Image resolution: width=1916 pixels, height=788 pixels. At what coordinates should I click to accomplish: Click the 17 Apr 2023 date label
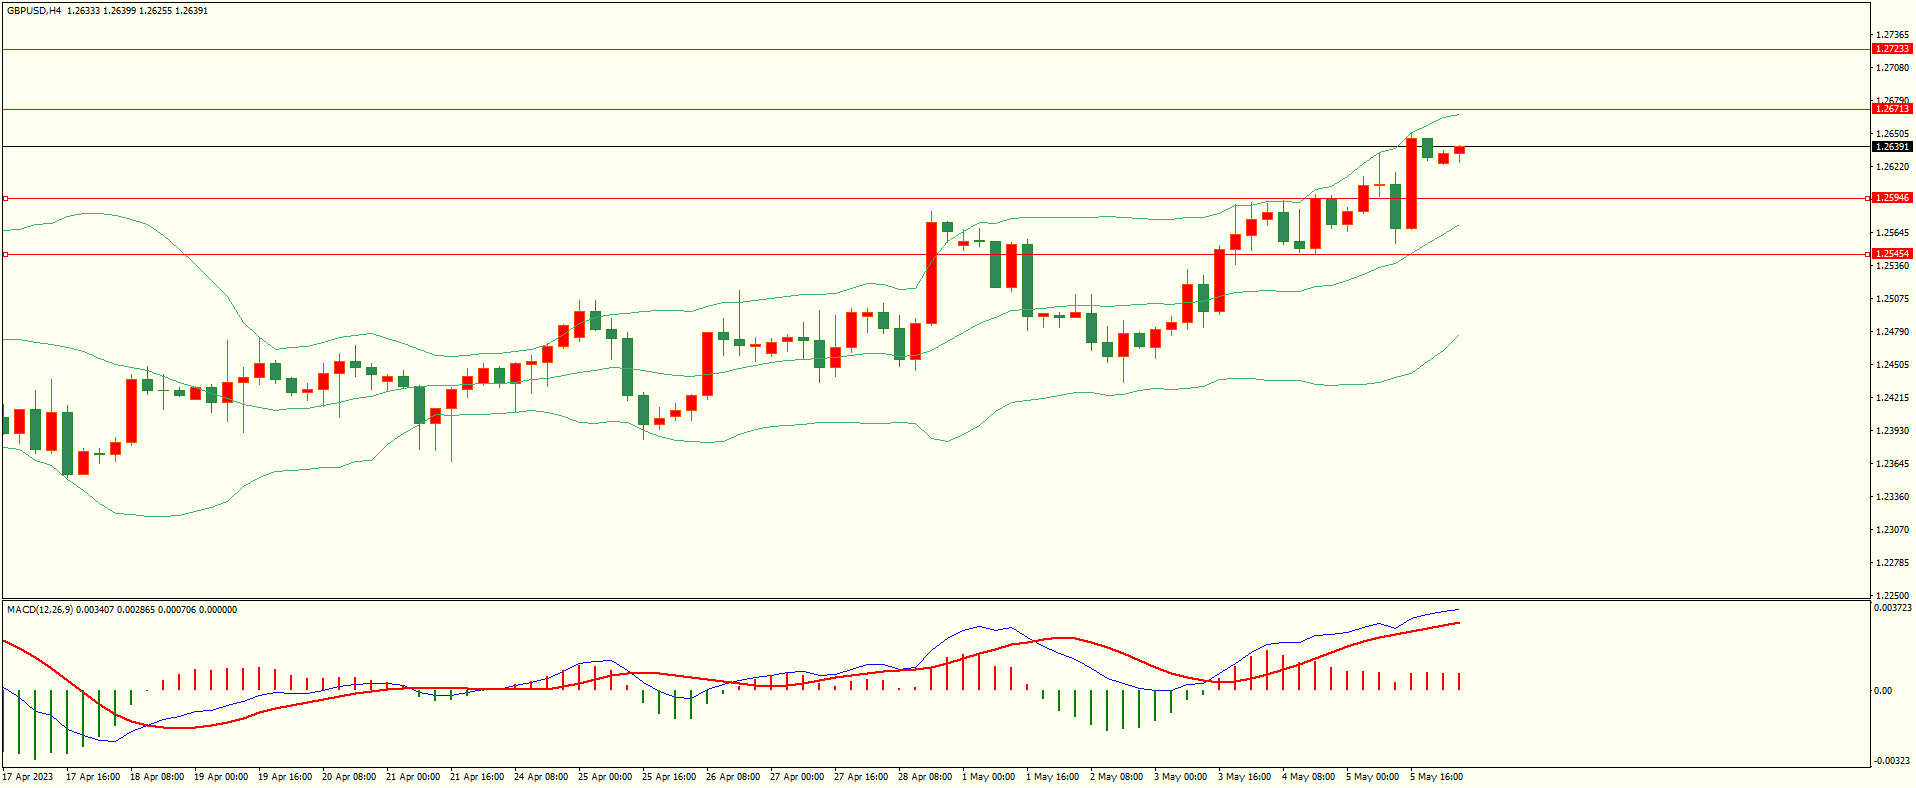tap(28, 777)
